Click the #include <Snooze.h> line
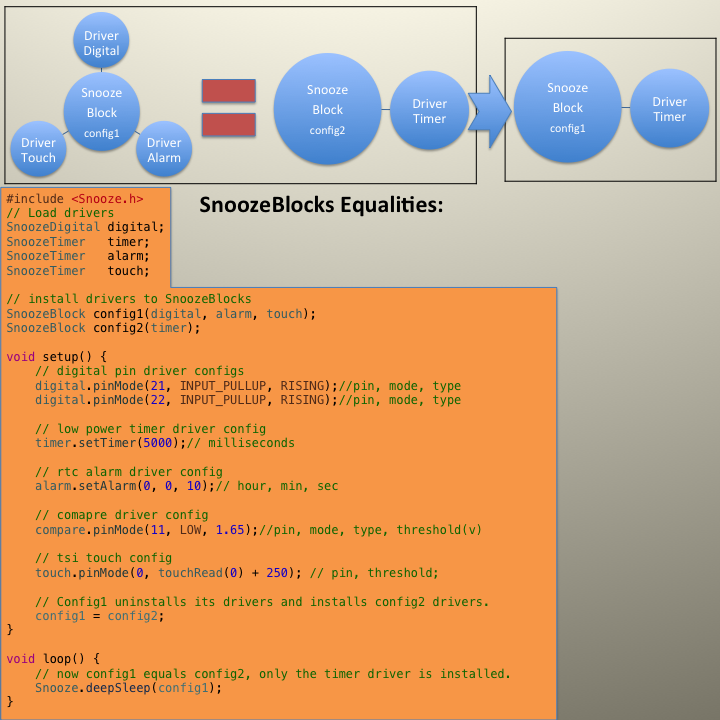Screen dimensions: 720x720 click(x=75, y=199)
